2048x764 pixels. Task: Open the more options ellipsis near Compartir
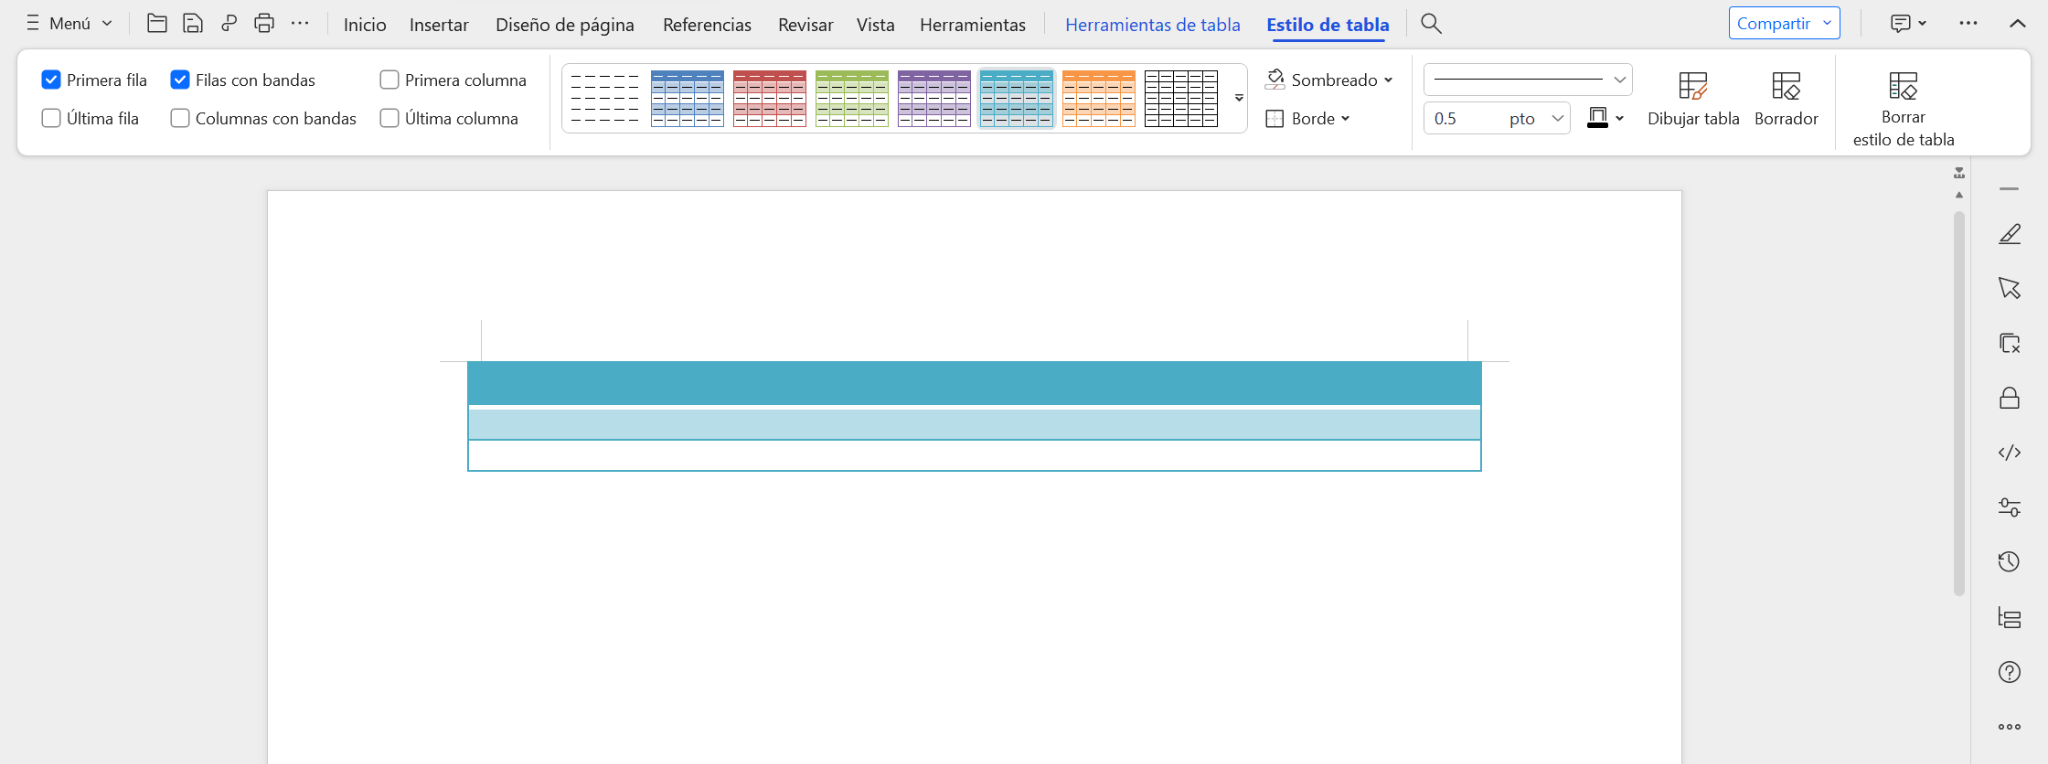click(x=1968, y=23)
